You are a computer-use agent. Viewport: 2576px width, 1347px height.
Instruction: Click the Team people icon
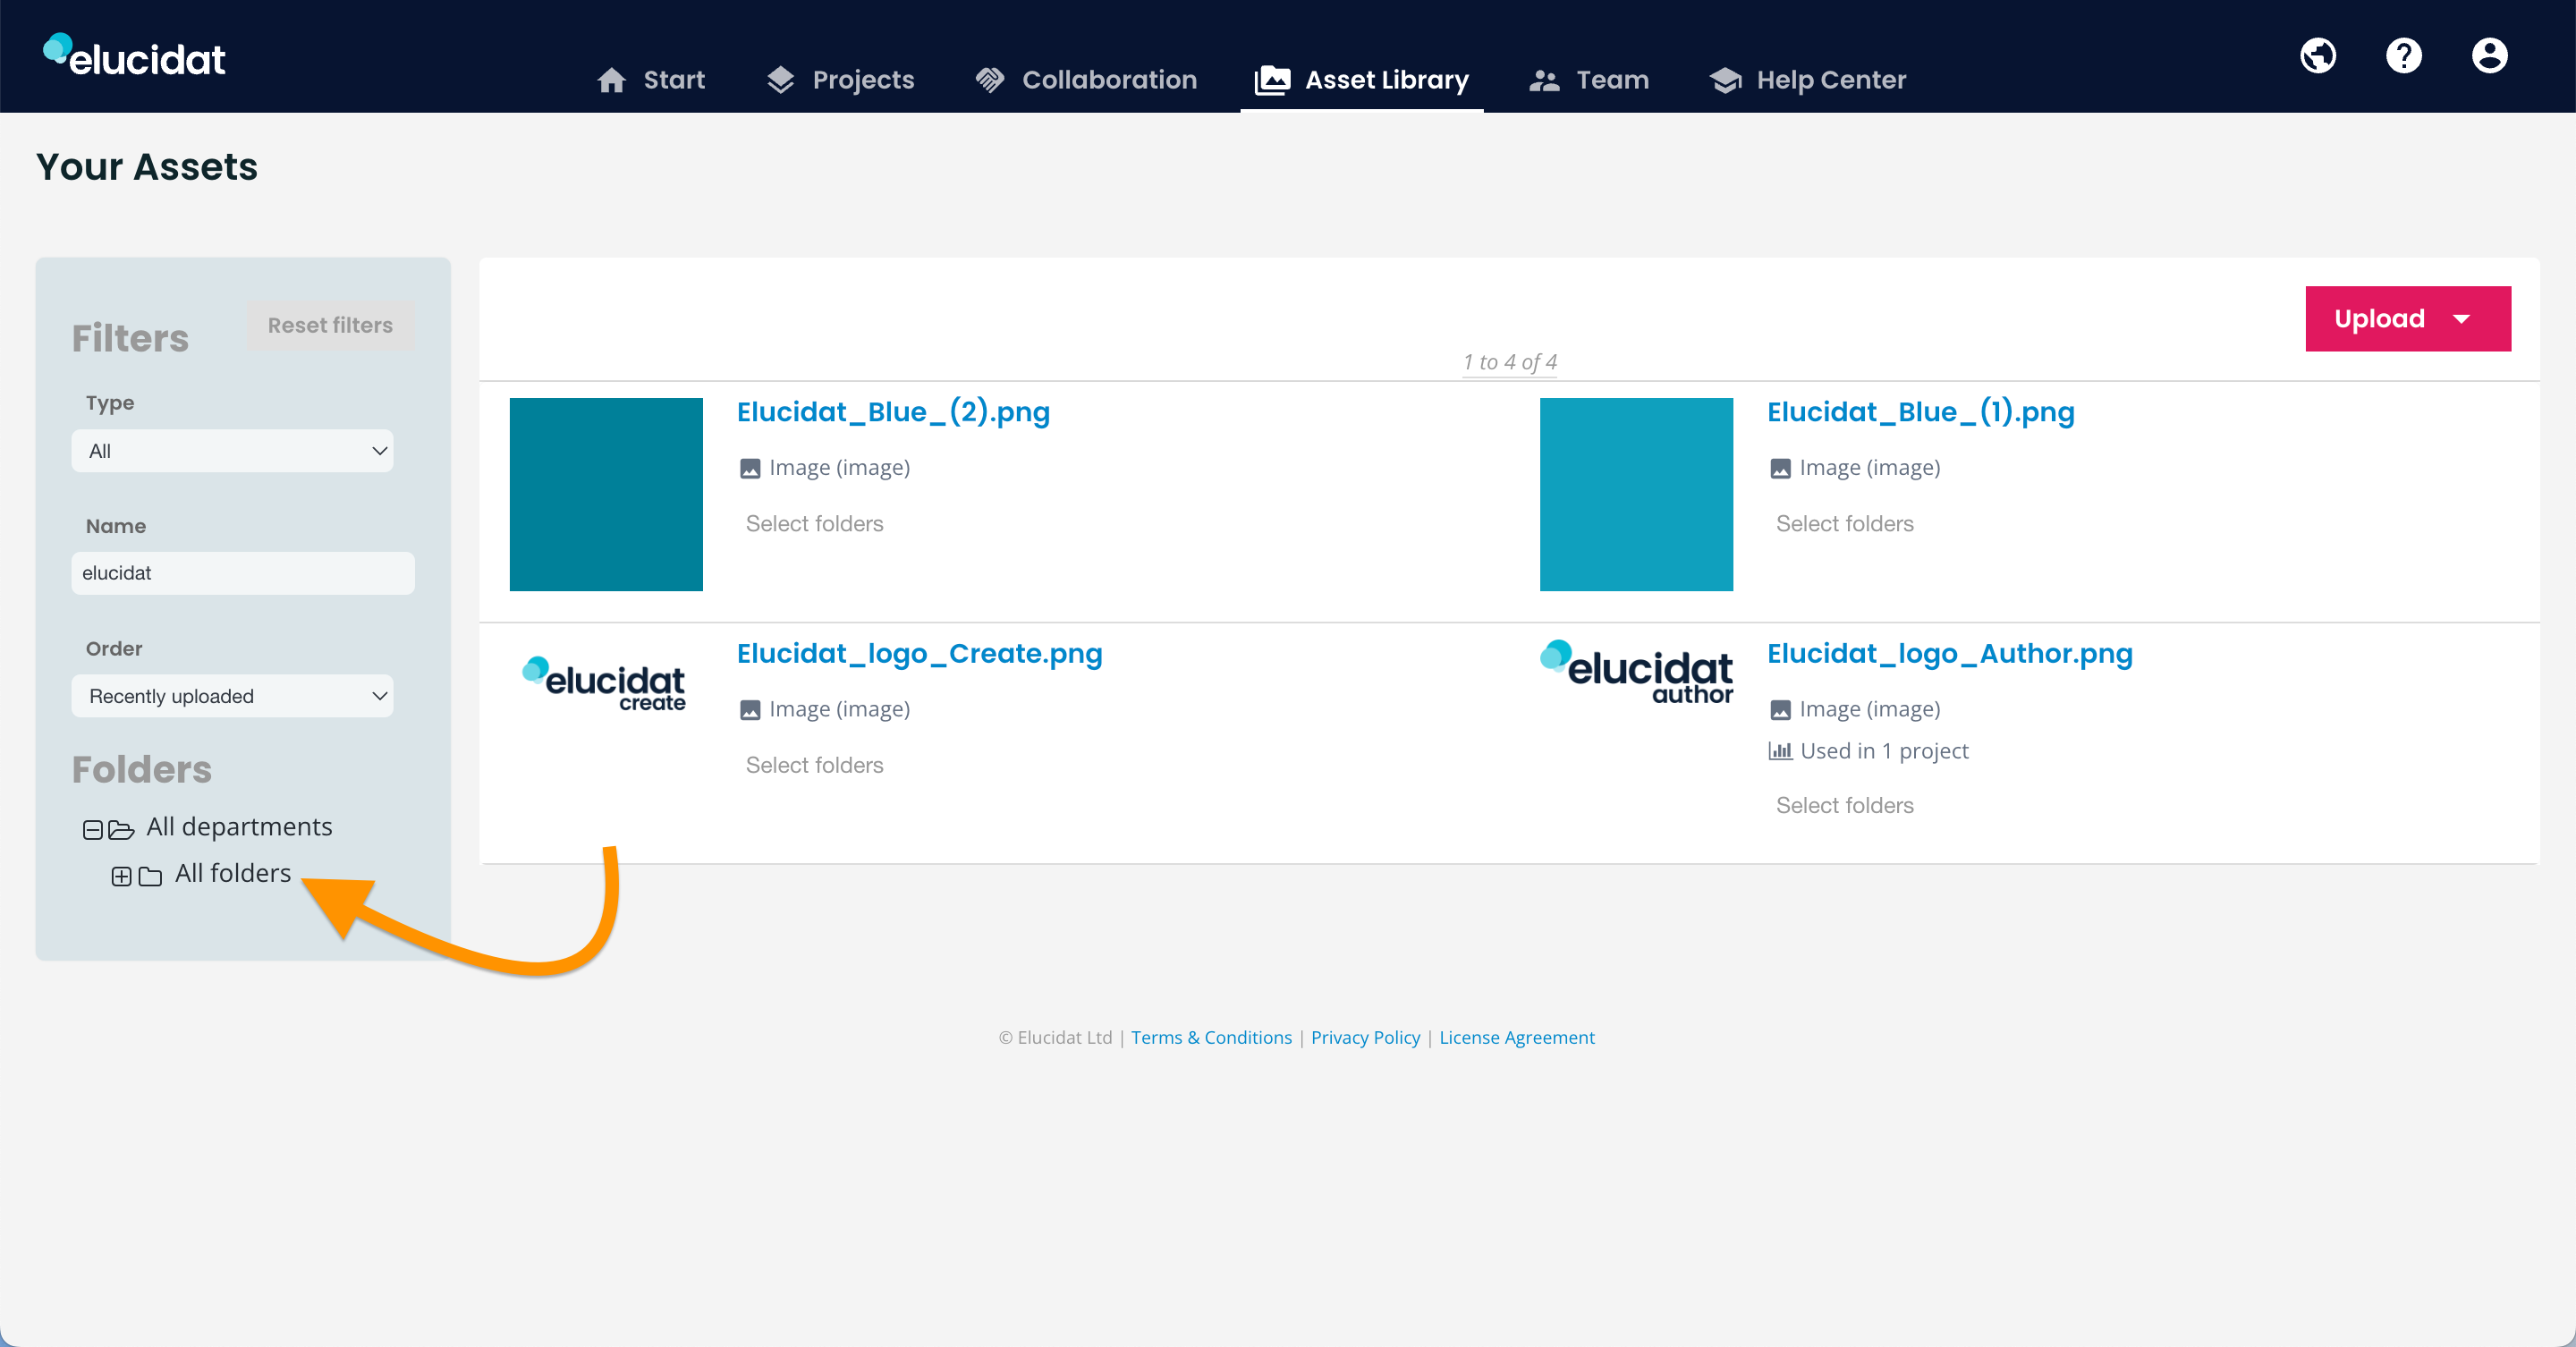click(x=1544, y=80)
